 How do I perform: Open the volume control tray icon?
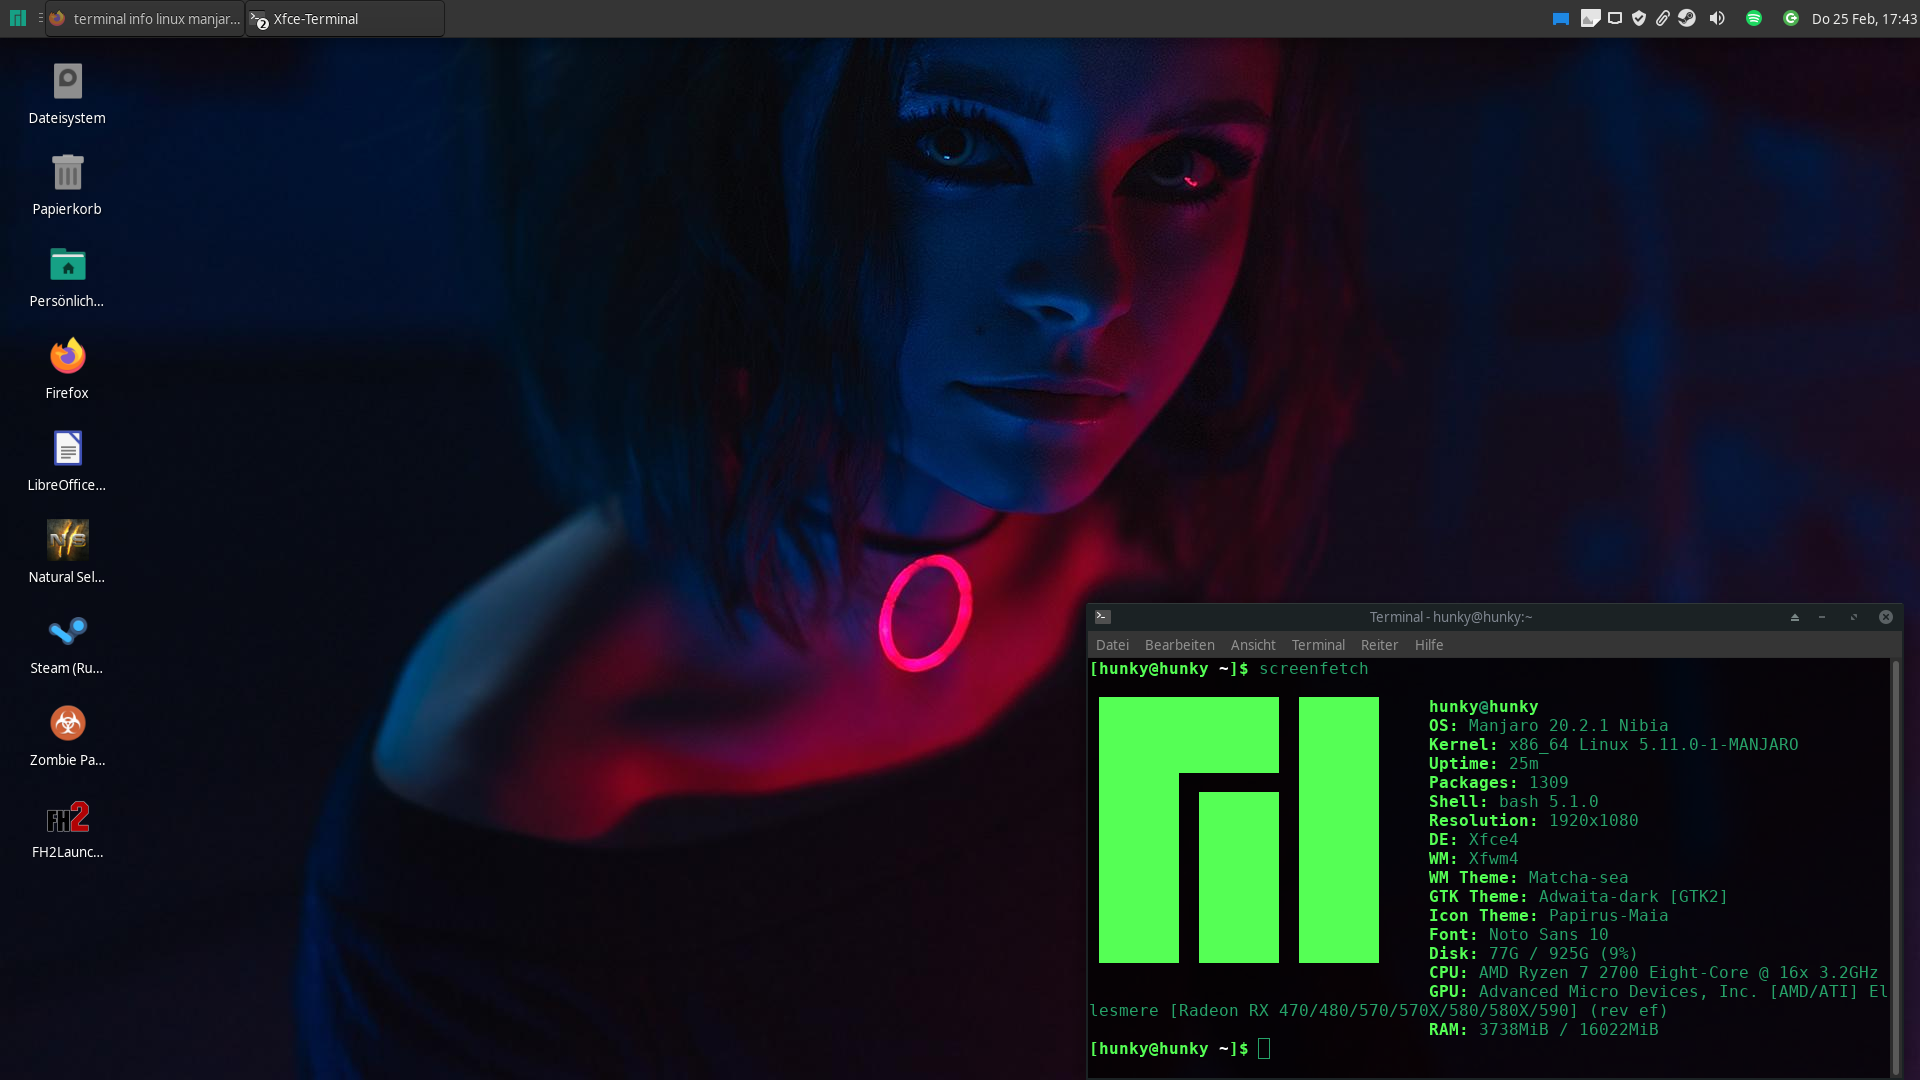point(1717,18)
